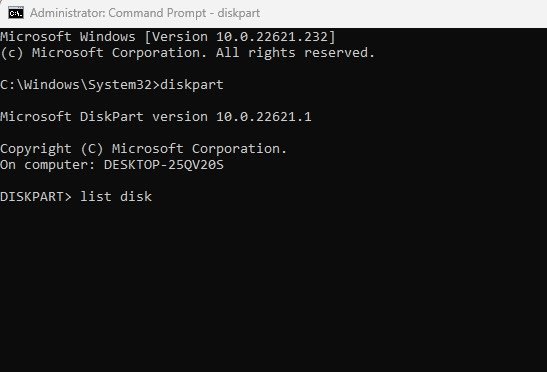This screenshot has height=372, width=547.
Task: Select the version number 10.0.22621.232
Action: pyautogui.click(x=272, y=37)
